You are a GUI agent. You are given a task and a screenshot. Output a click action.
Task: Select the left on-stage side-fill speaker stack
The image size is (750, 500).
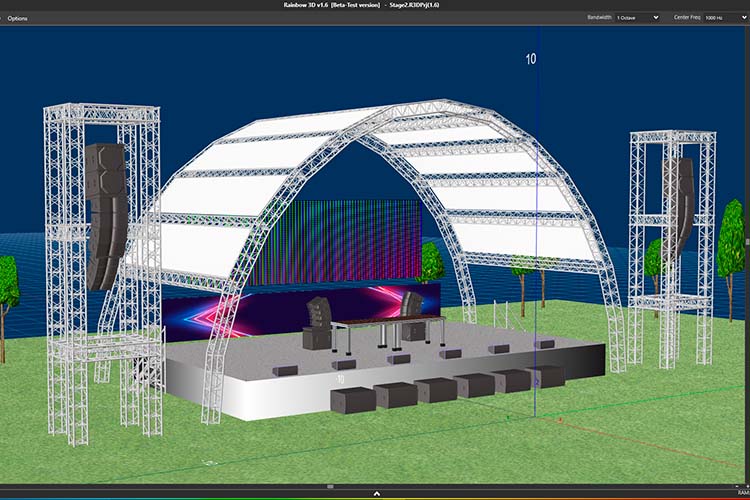pos(319,323)
